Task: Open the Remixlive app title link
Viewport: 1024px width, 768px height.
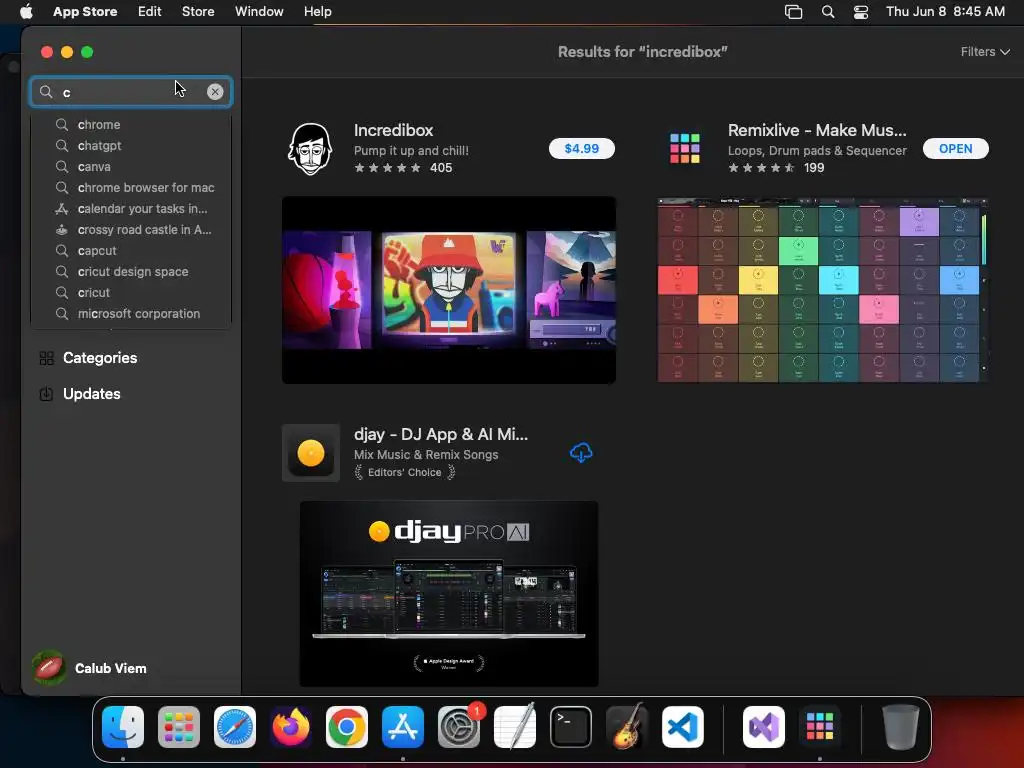Action: [x=817, y=130]
